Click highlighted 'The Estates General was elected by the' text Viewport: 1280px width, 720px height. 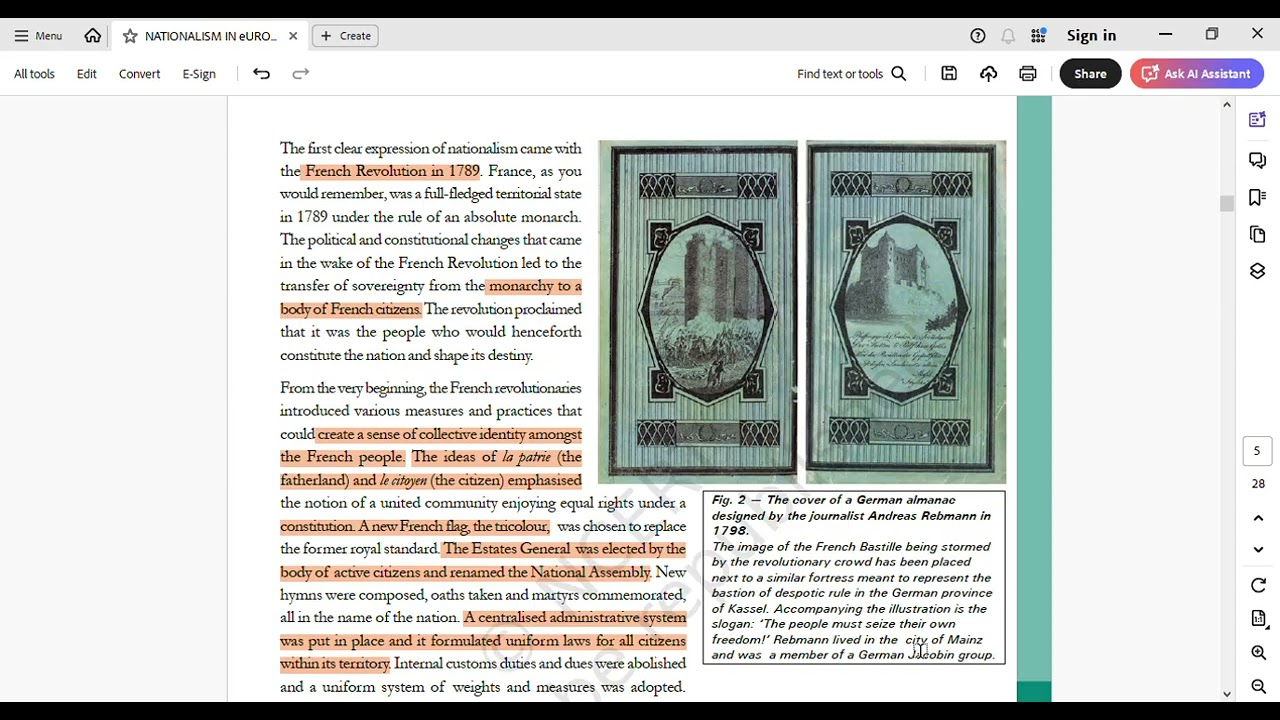pos(564,549)
